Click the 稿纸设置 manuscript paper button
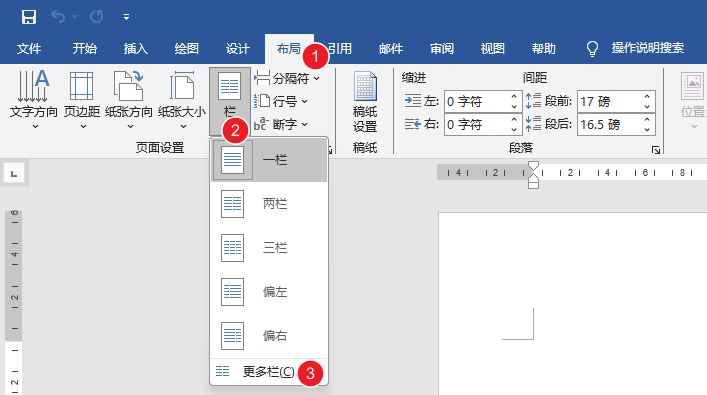 365,102
